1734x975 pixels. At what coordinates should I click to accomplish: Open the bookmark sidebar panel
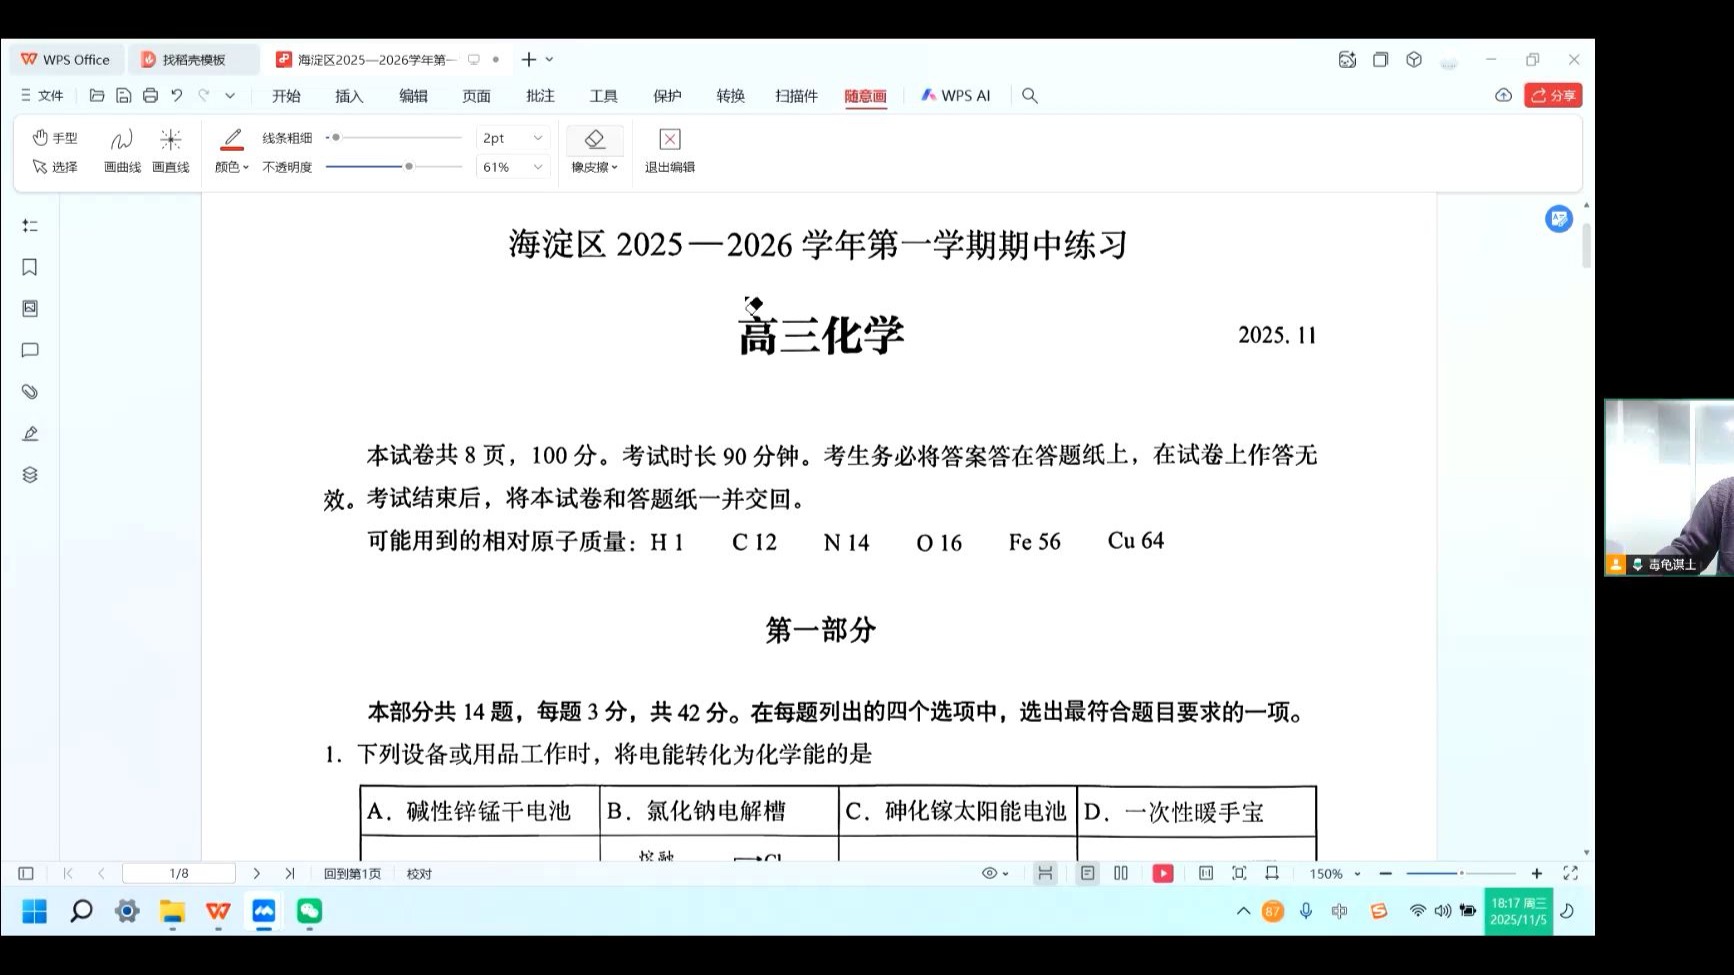tap(30, 267)
